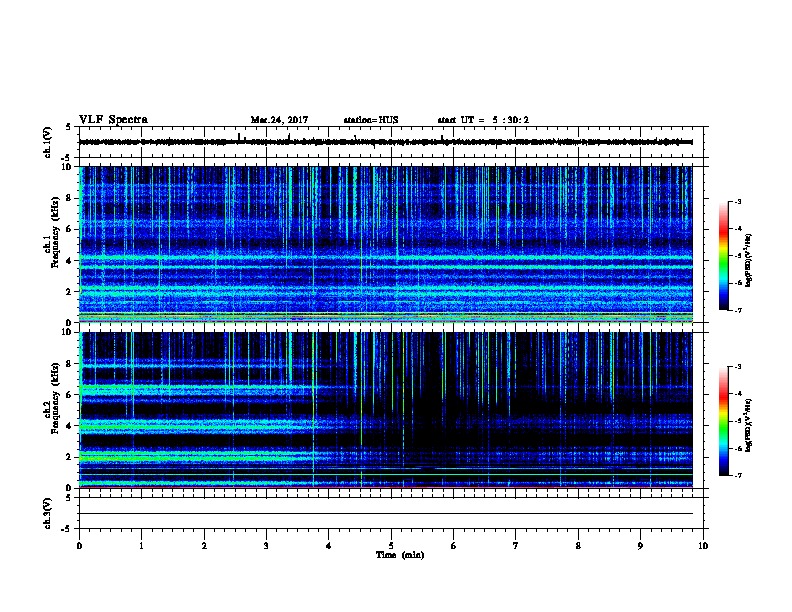Click the flat ch.3 voltage trace line
This screenshot has height=612, width=792.
pos(386,514)
